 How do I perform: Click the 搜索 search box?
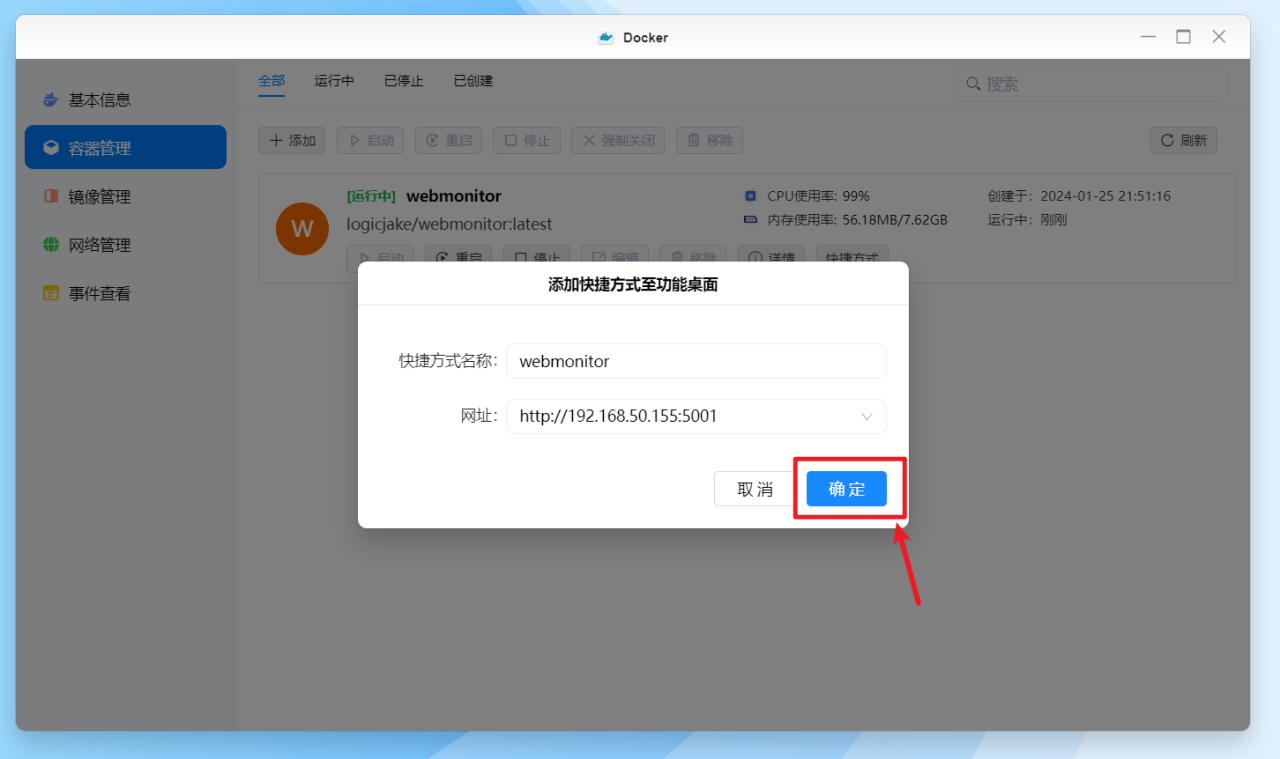1090,84
